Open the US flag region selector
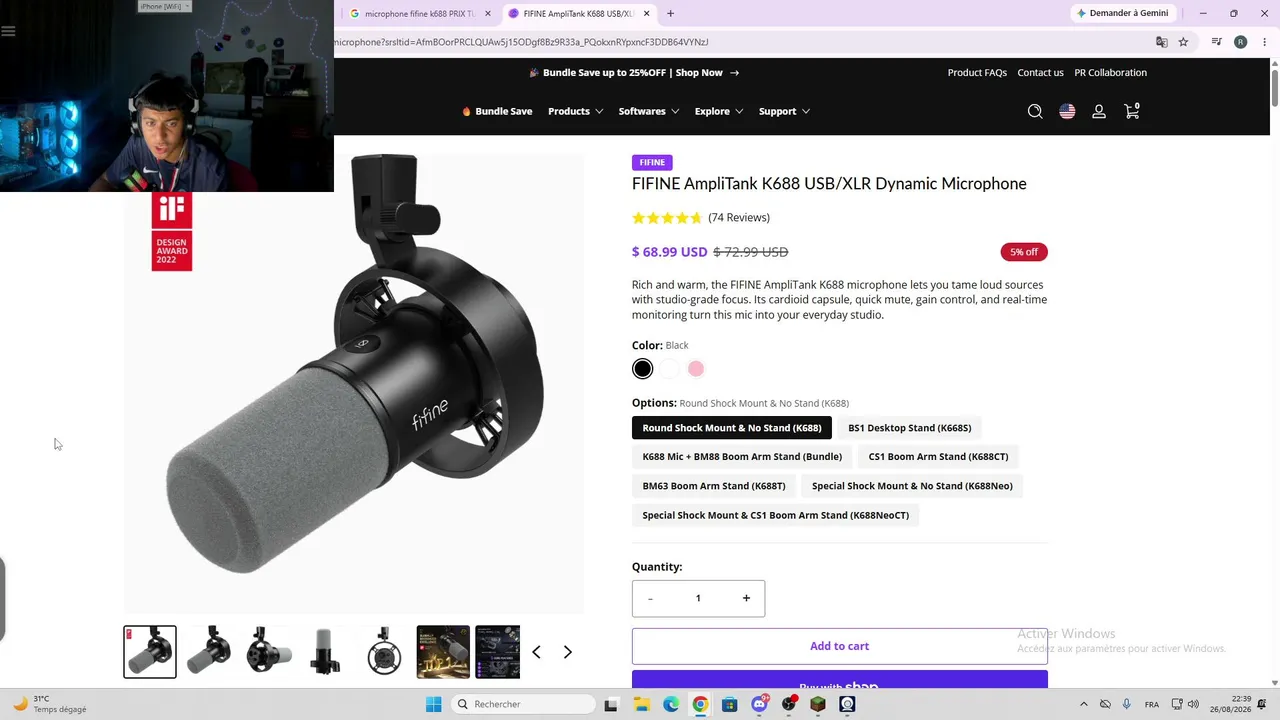 (1067, 111)
